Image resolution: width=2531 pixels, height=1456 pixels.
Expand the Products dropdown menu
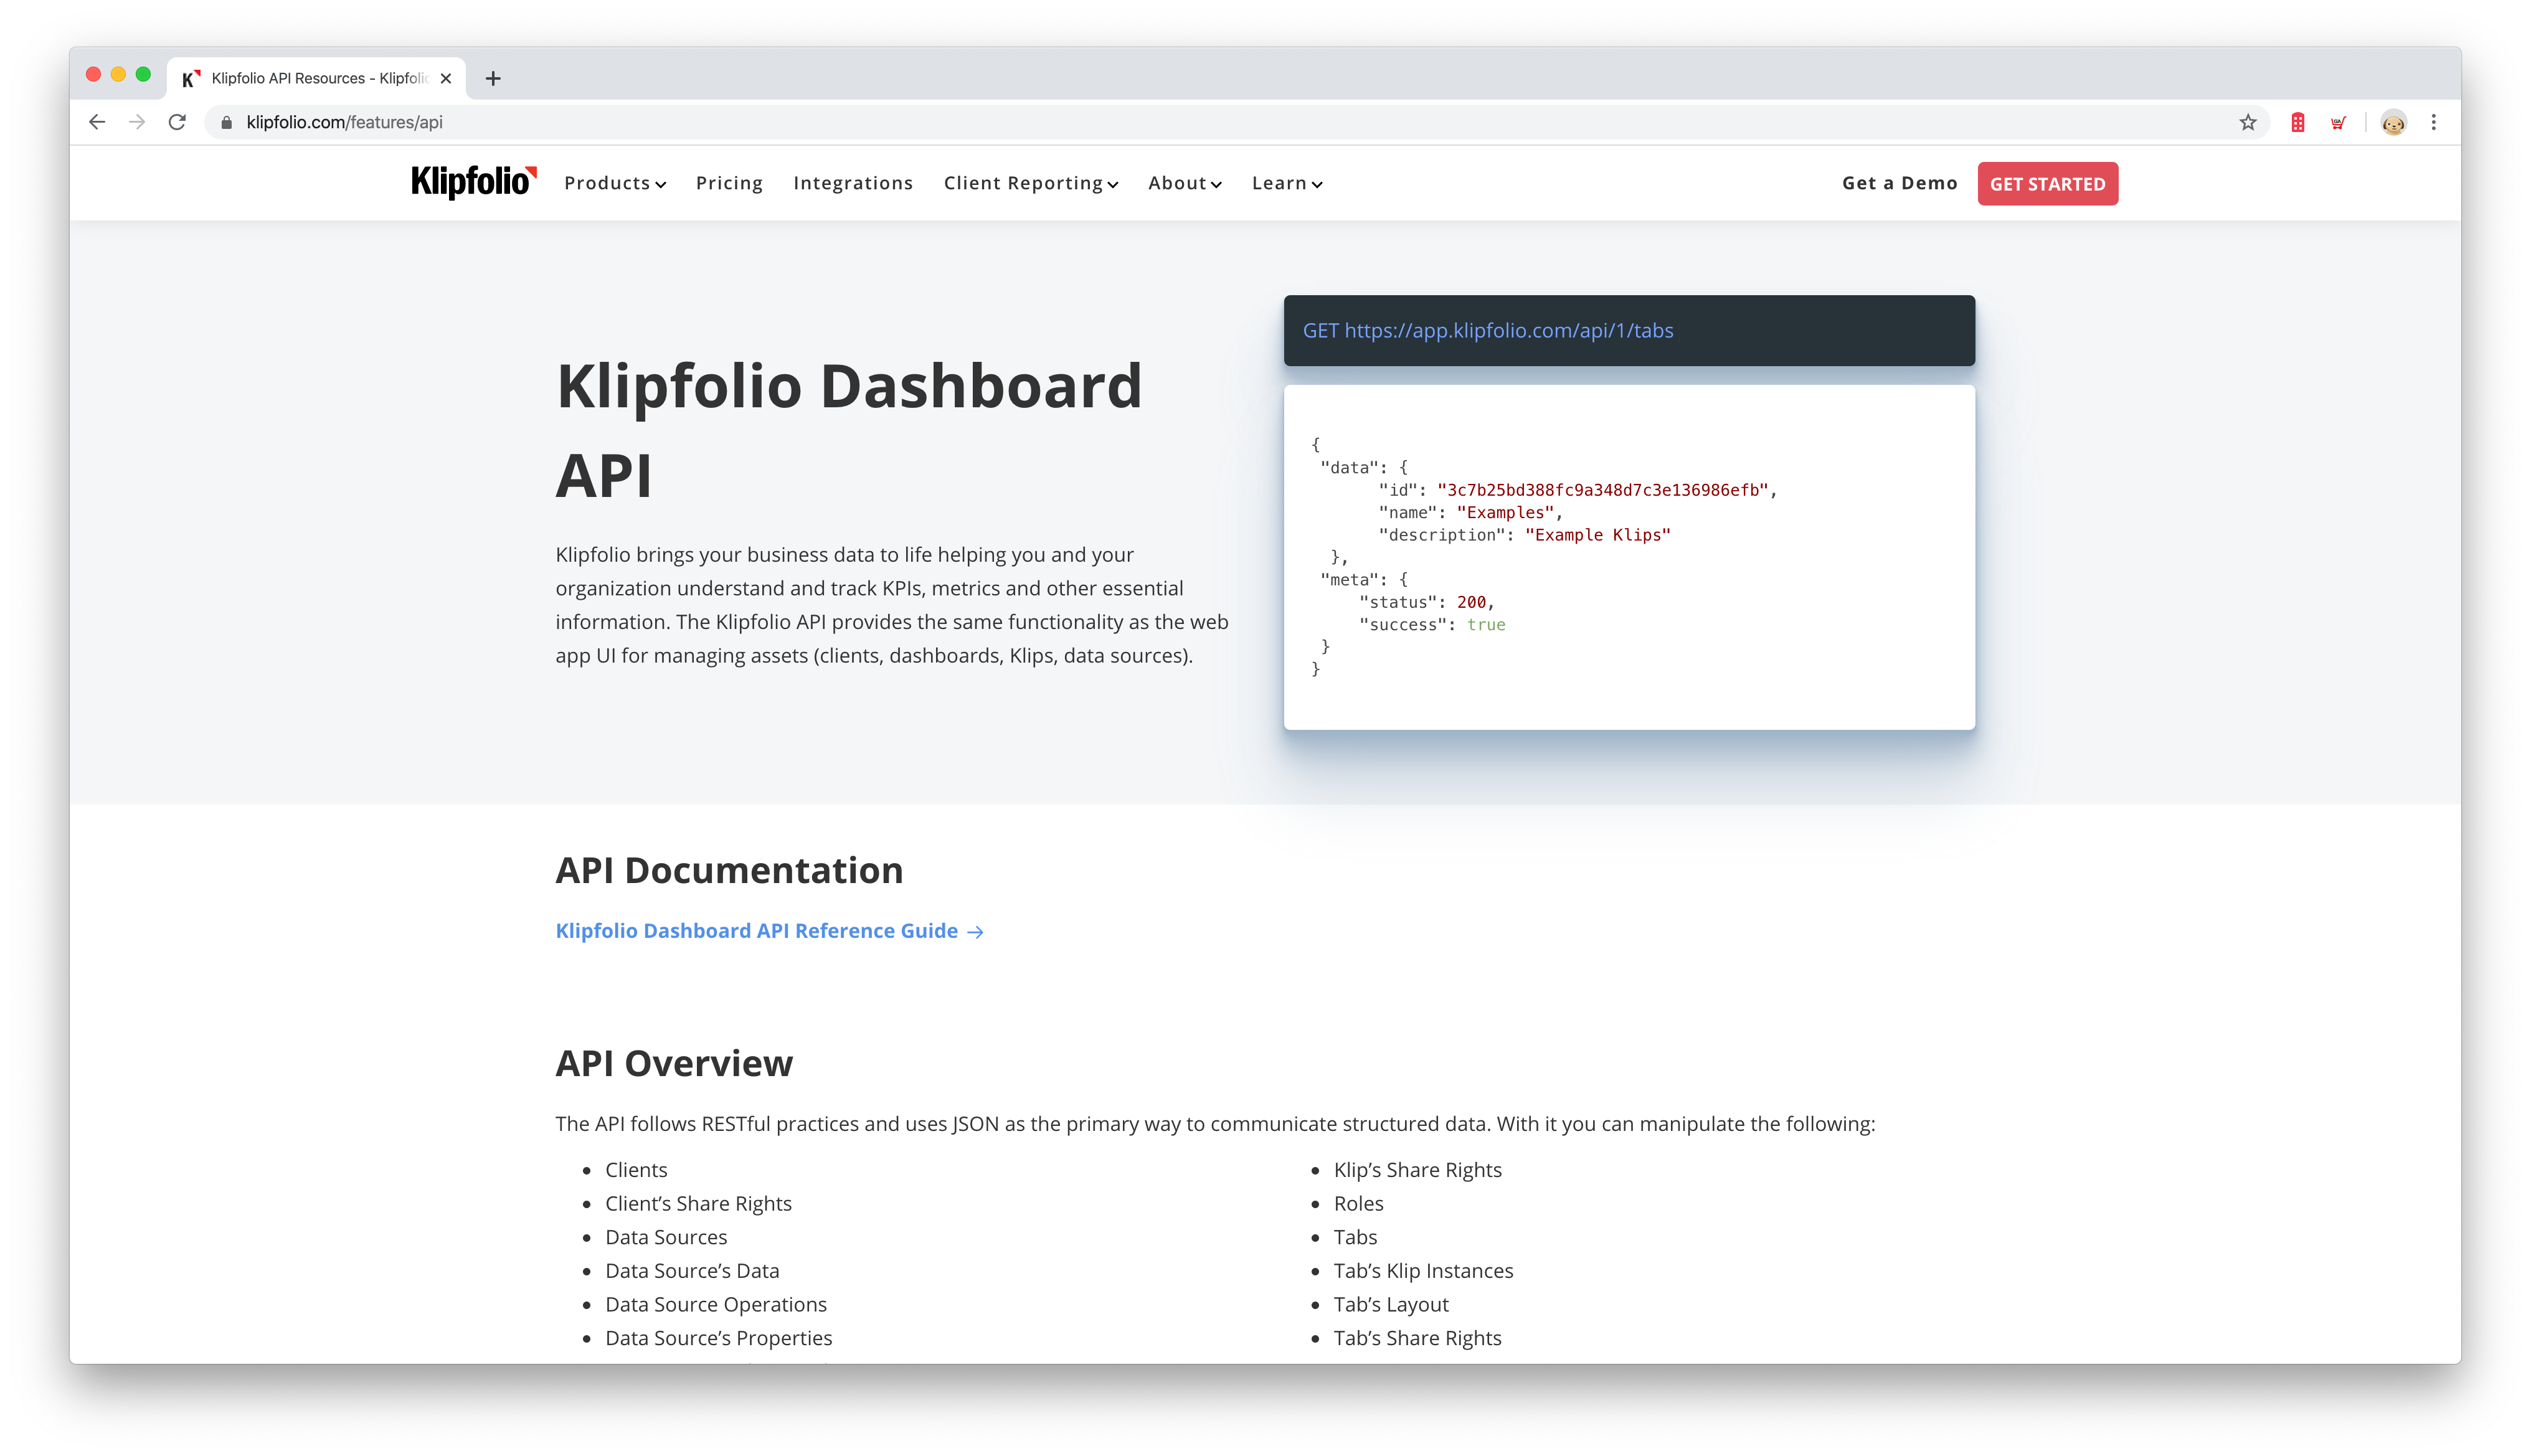point(615,183)
